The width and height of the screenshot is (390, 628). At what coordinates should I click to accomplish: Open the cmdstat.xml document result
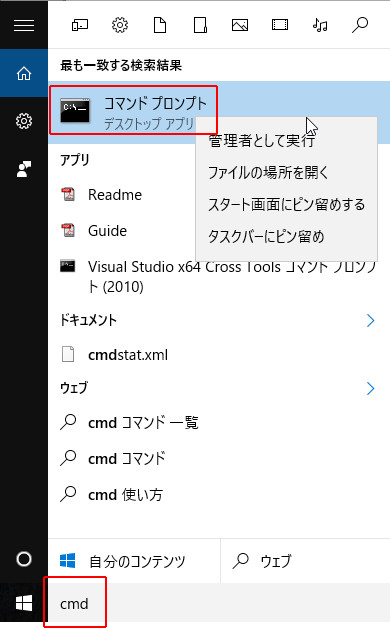[219, 354]
